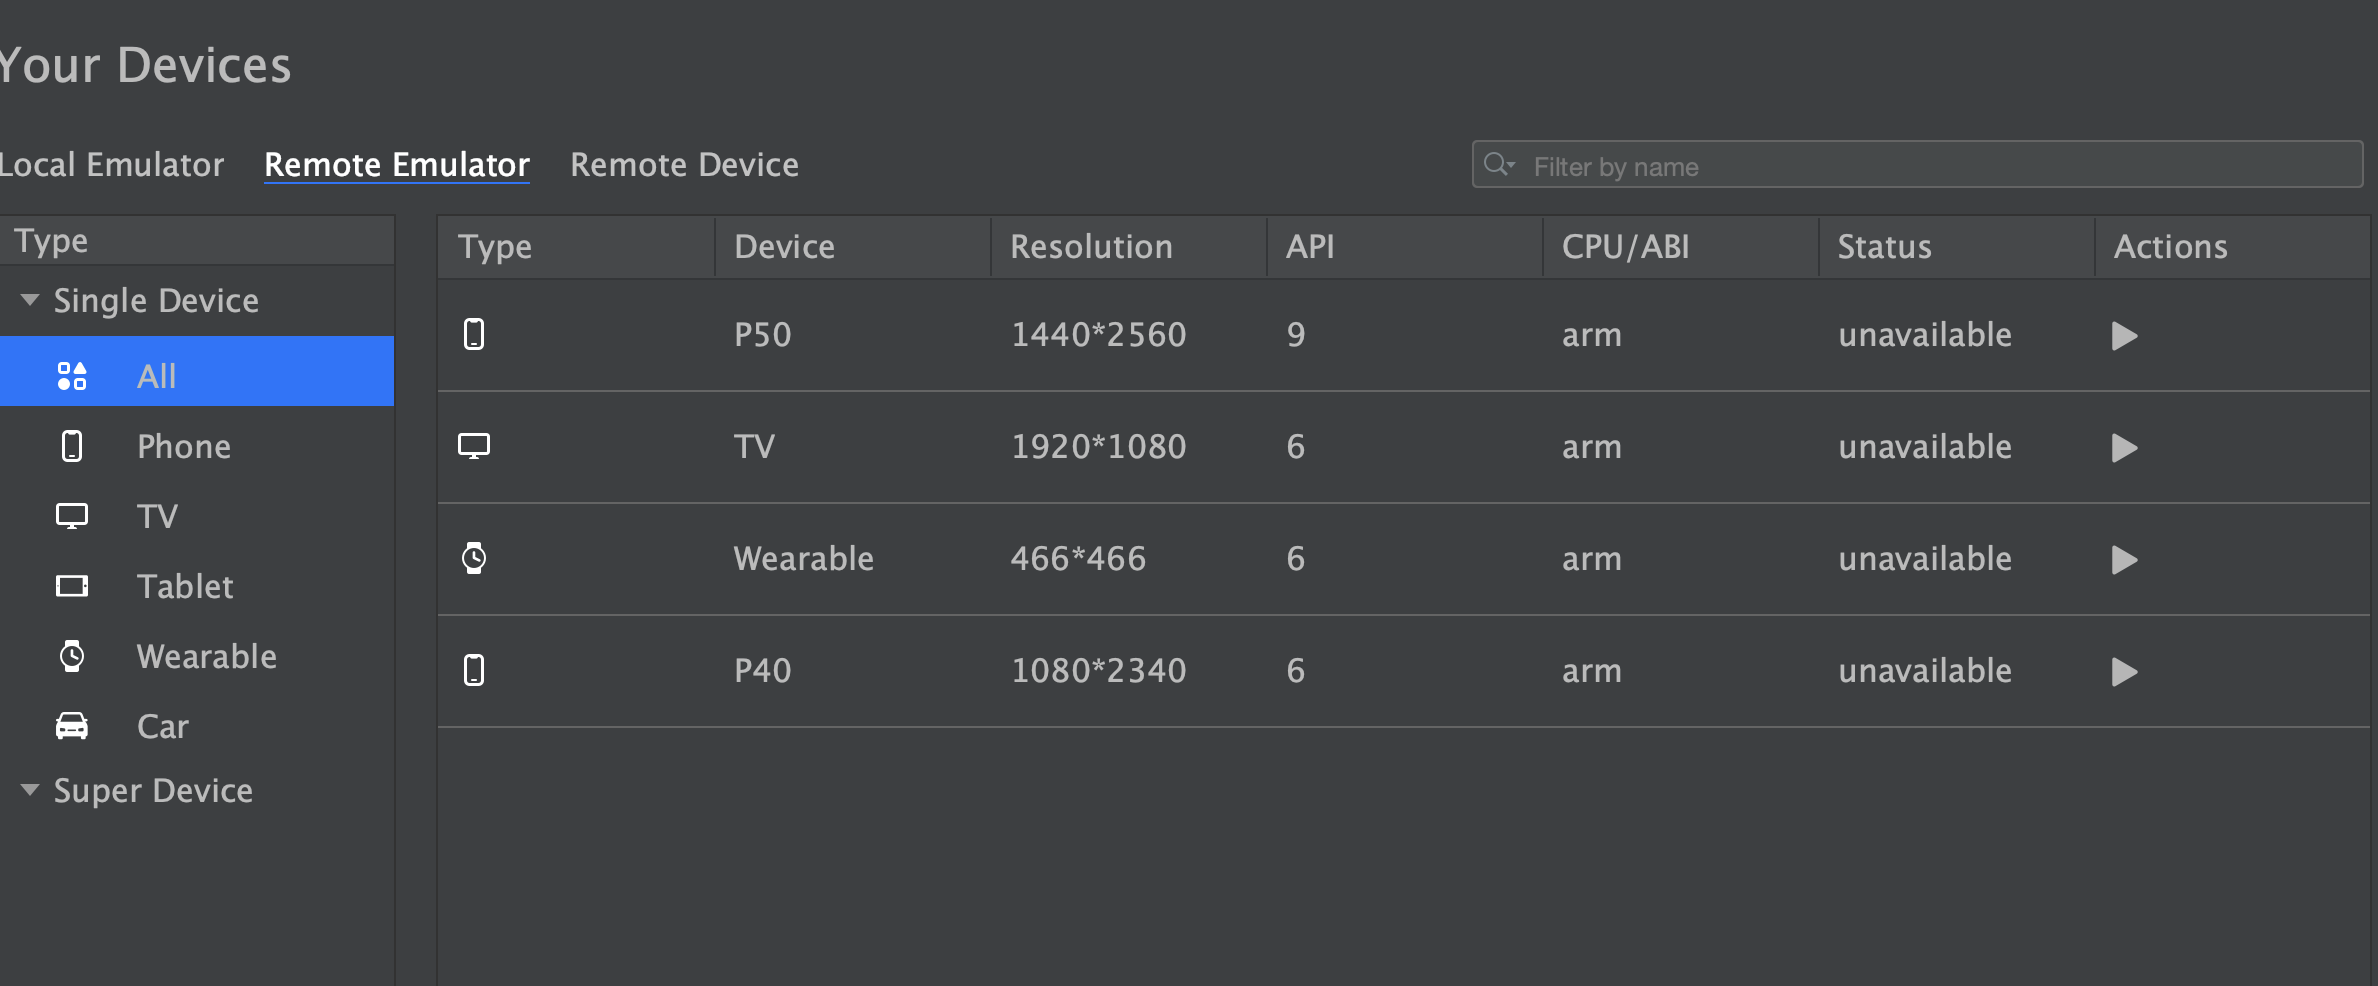
Task: Click the Filter by name field
Action: [x=1917, y=164]
